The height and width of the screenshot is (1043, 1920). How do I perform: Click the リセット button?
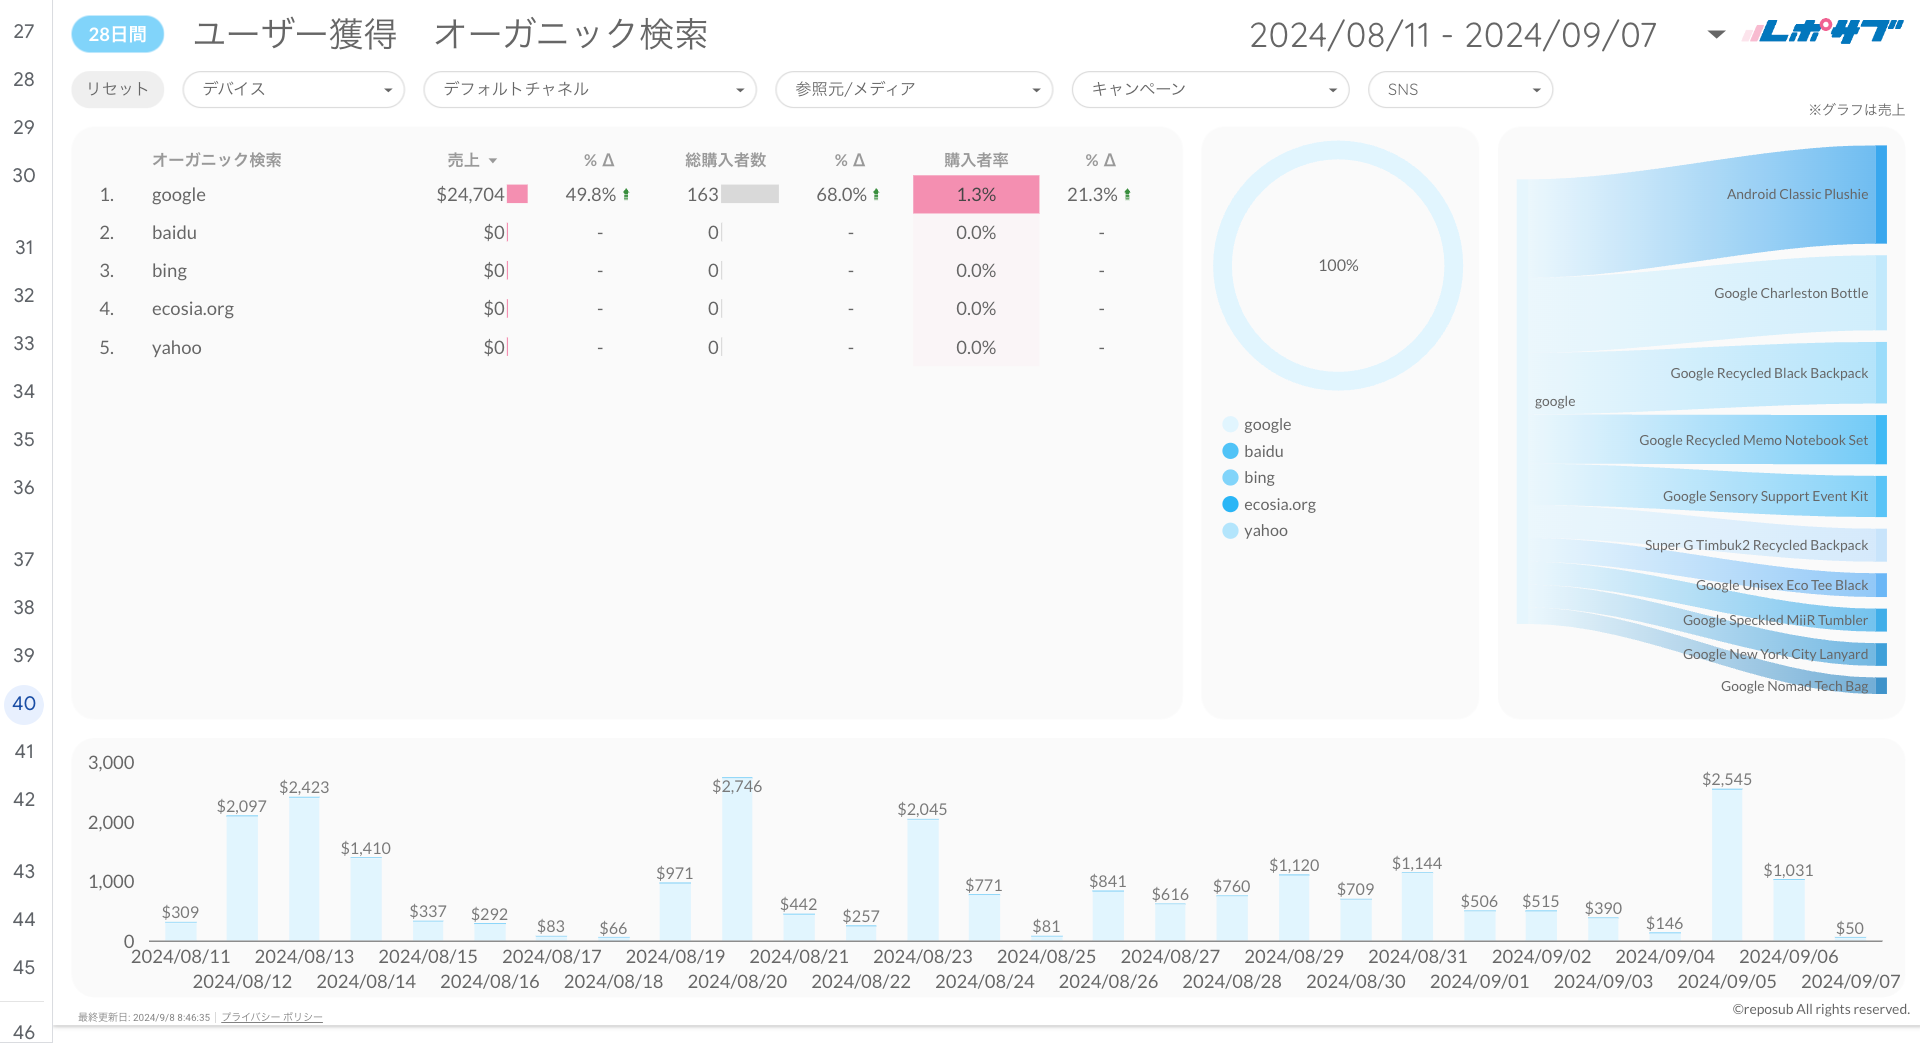pos(117,89)
